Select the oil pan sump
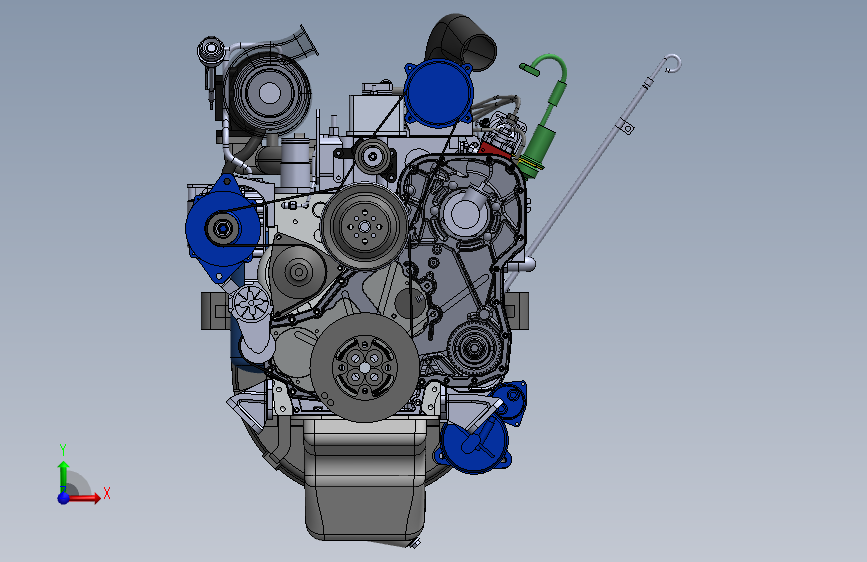 coord(365,481)
